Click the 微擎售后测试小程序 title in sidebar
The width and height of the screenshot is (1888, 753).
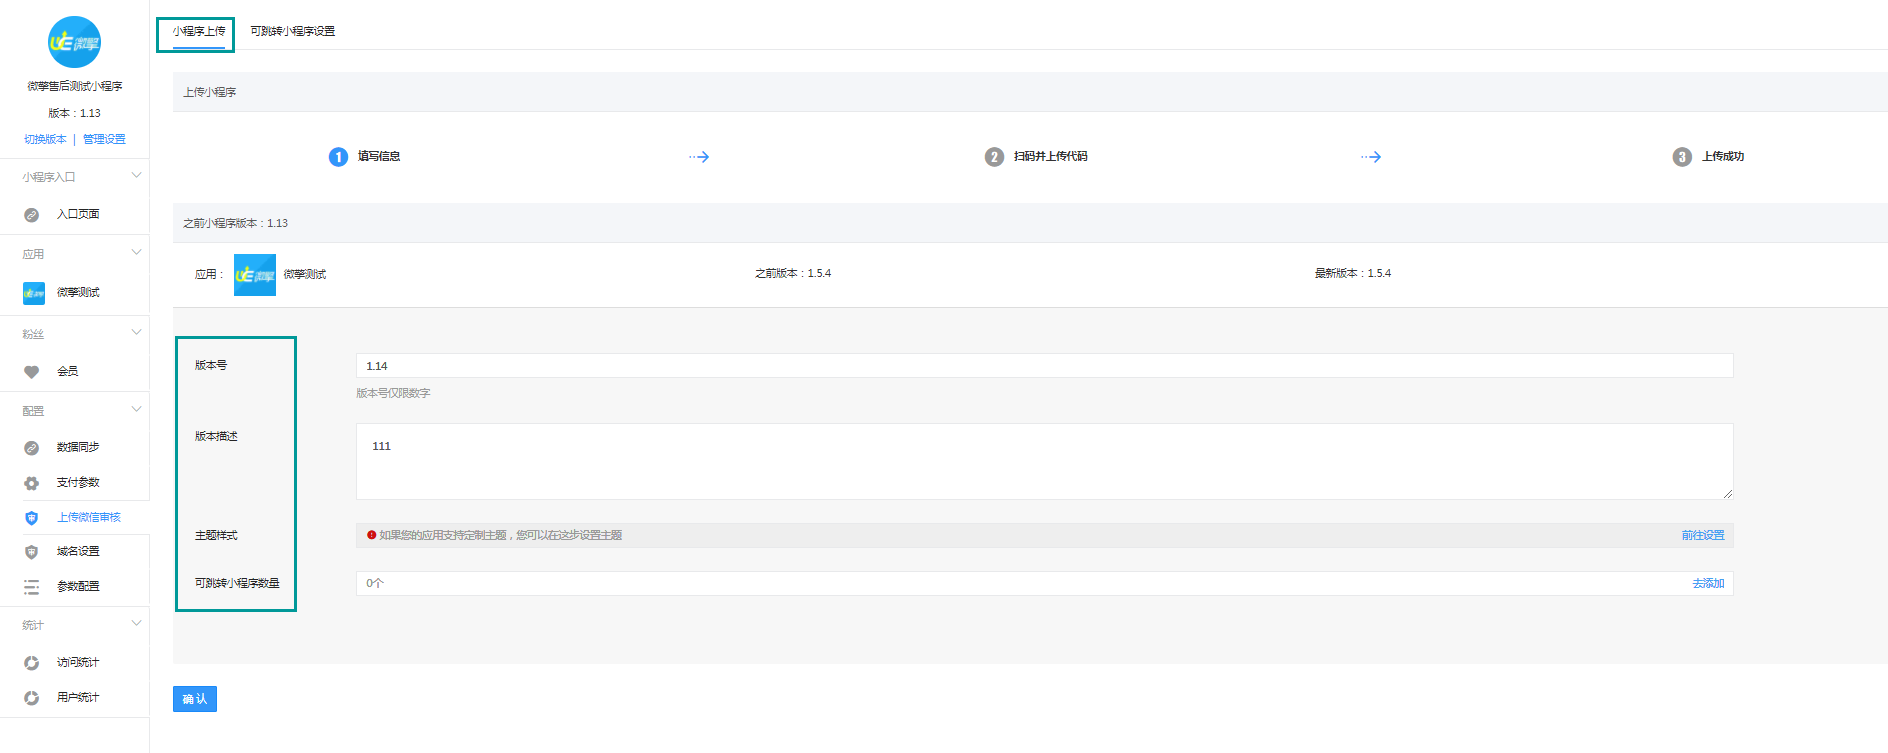coord(75,87)
